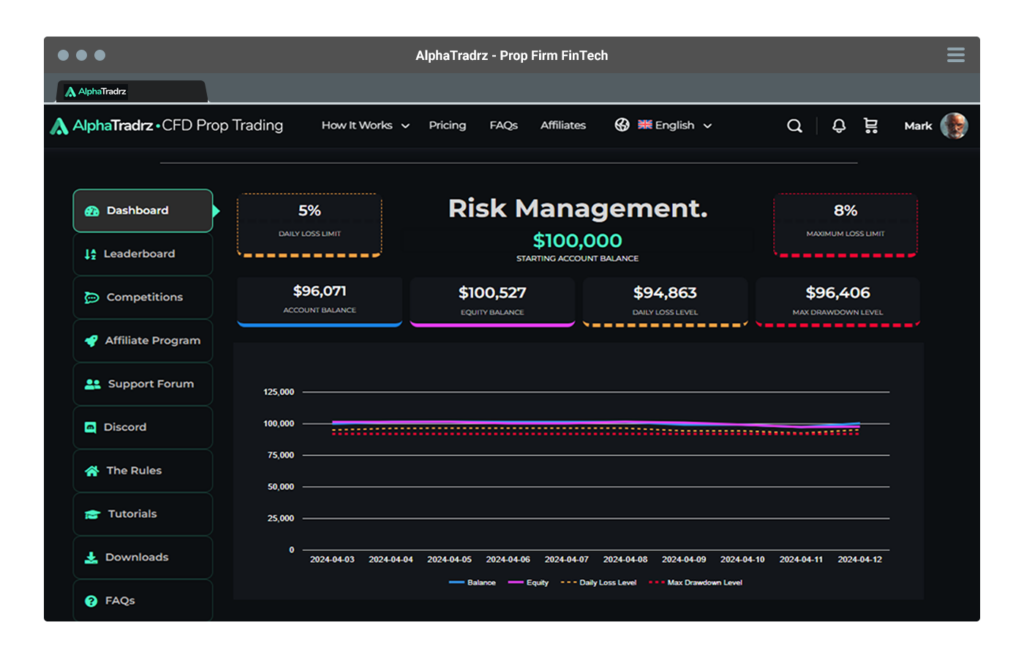The width and height of the screenshot is (1024, 658).
Task: Expand the browser hamburger menu
Action: coord(956,55)
